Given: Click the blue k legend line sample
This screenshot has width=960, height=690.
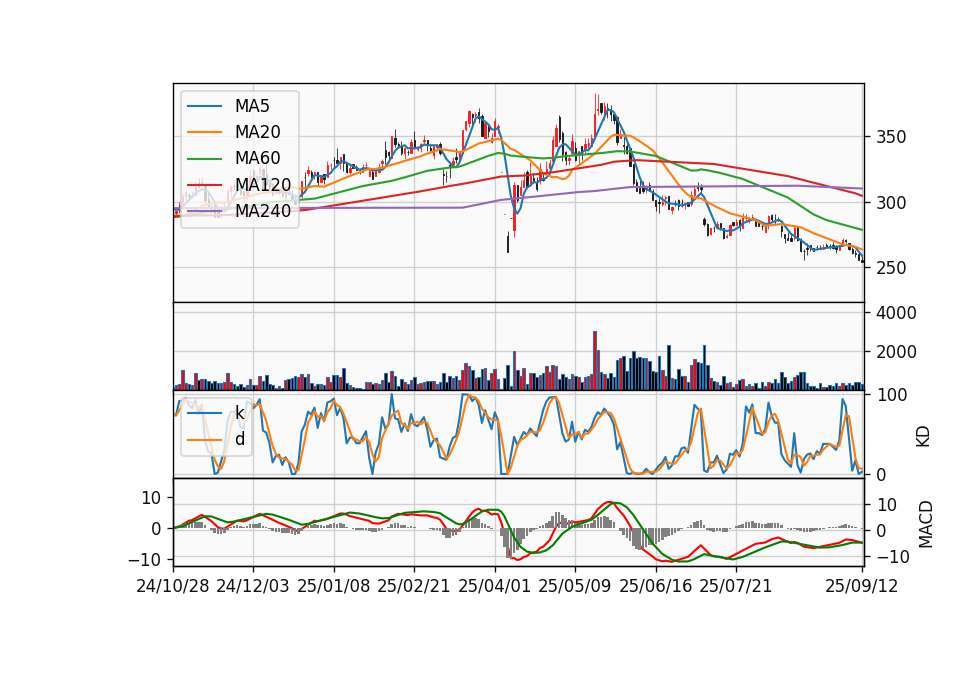Looking at the screenshot, I should 204,413.
